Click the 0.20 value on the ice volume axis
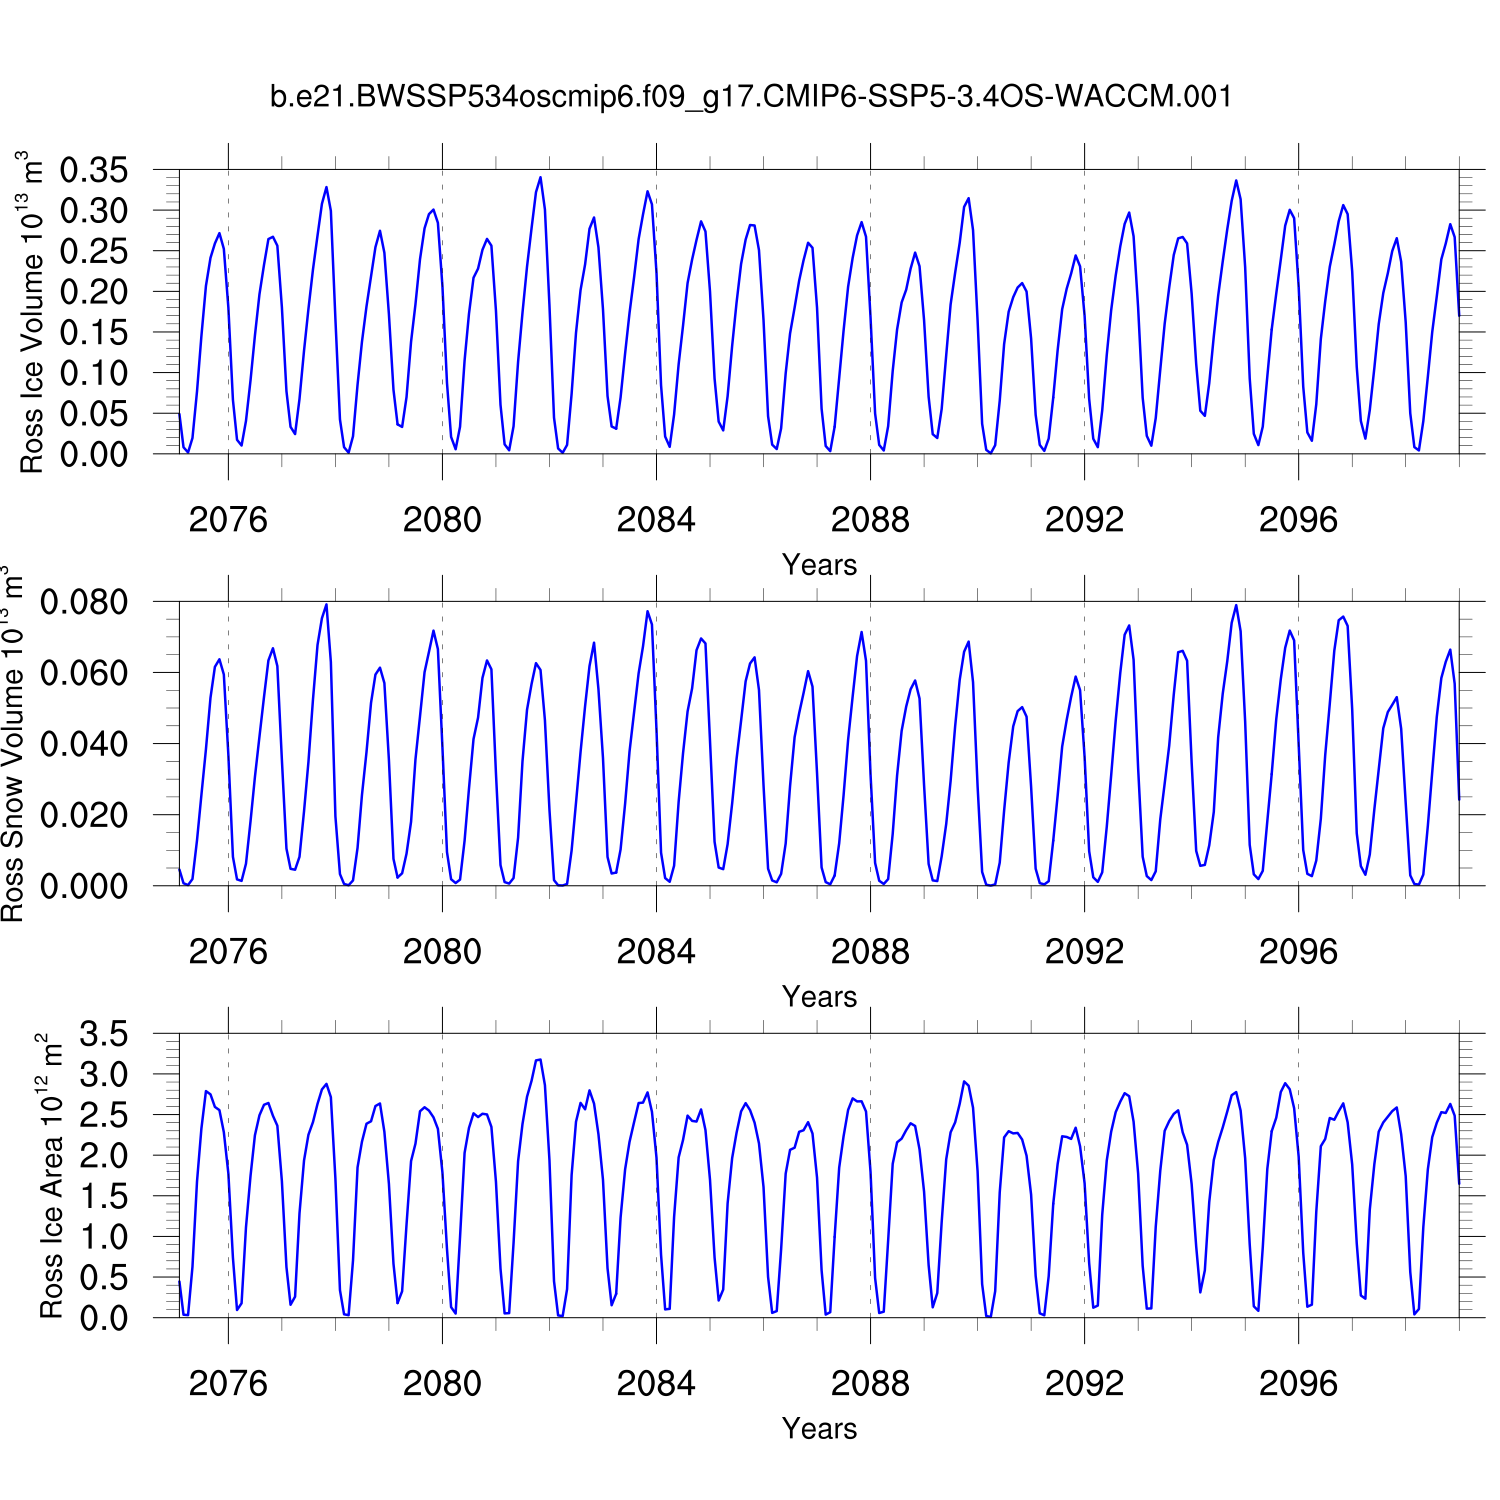The height and width of the screenshot is (1500, 1500). [94, 292]
